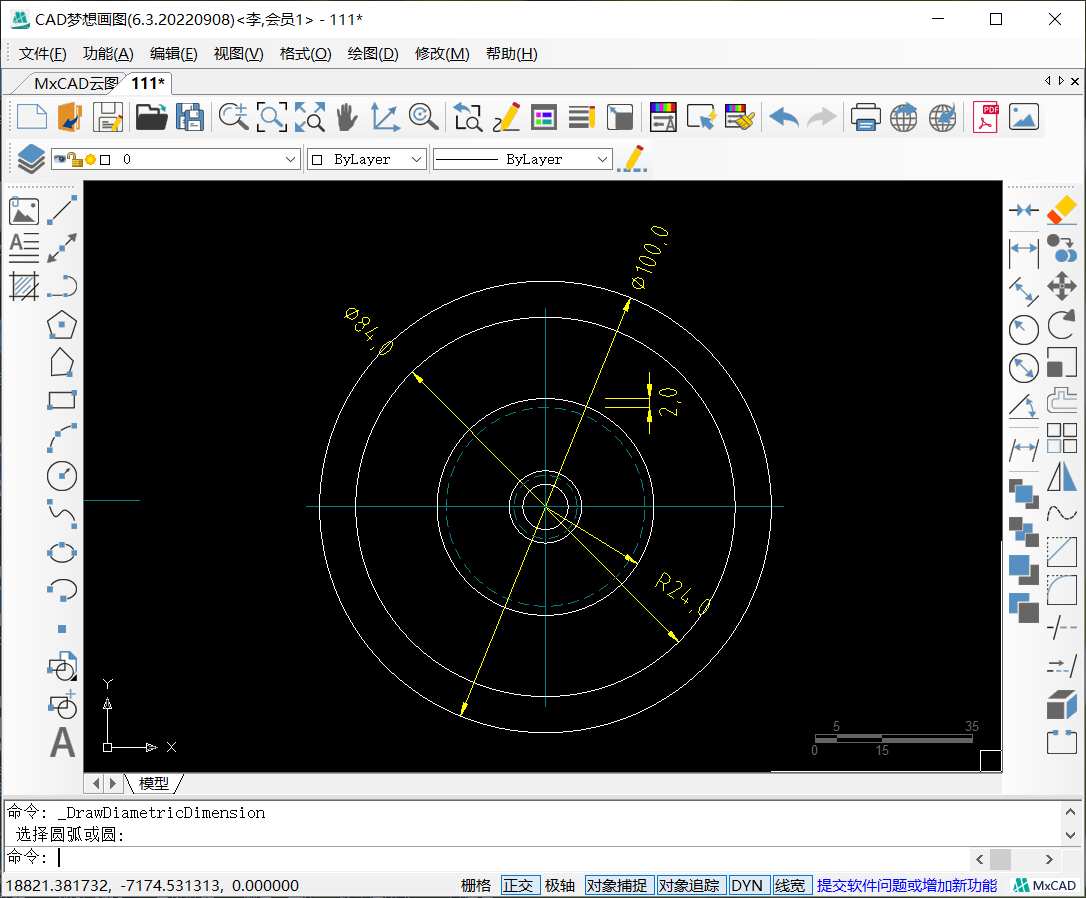Select the Eraser tool
The image size is (1086, 898).
point(1061,210)
